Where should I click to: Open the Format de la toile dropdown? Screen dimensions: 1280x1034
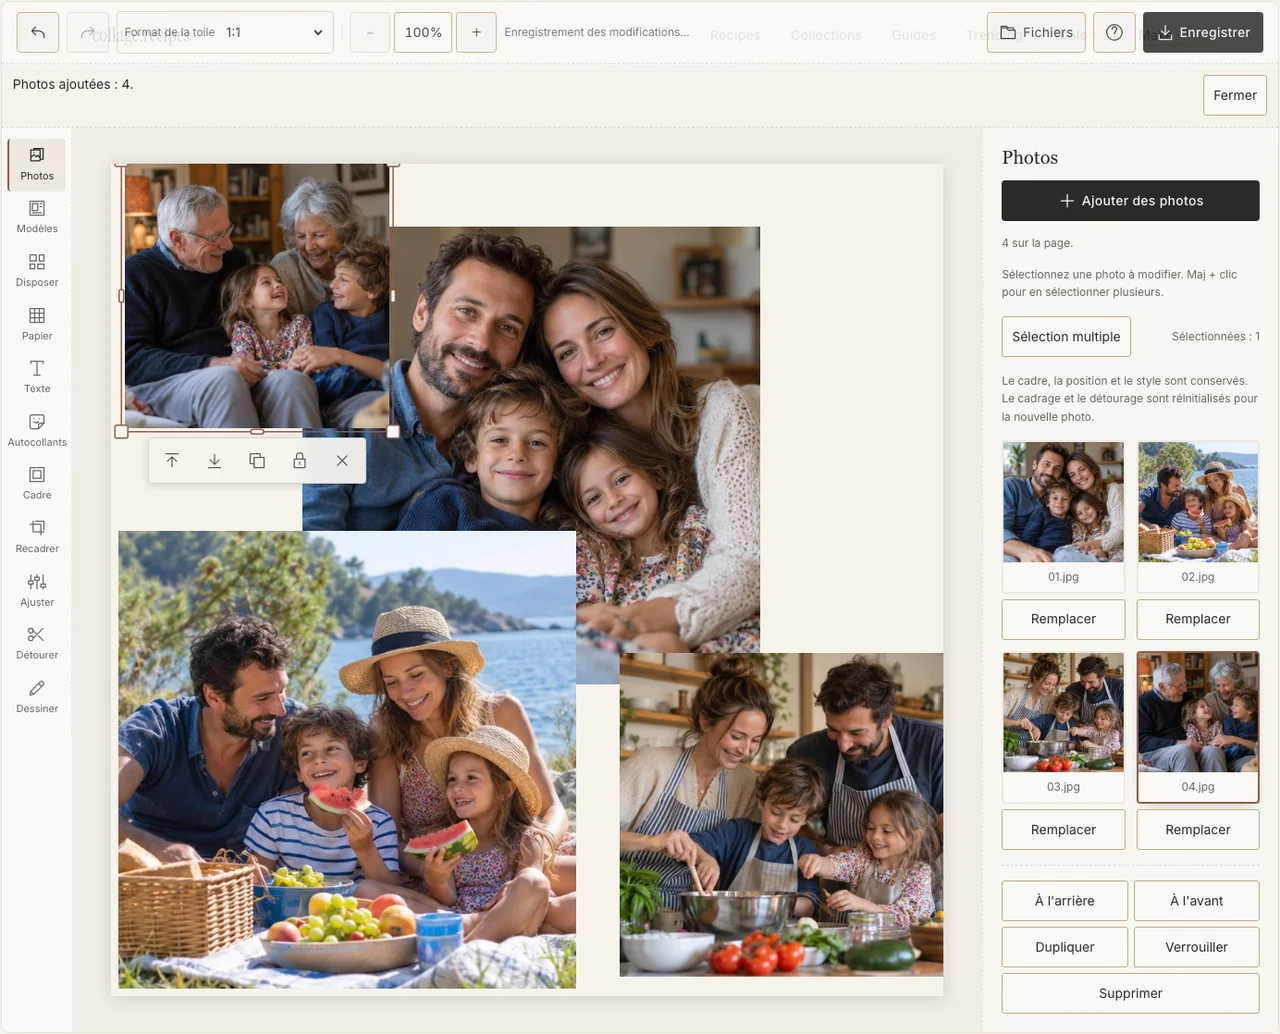[x=225, y=32]
